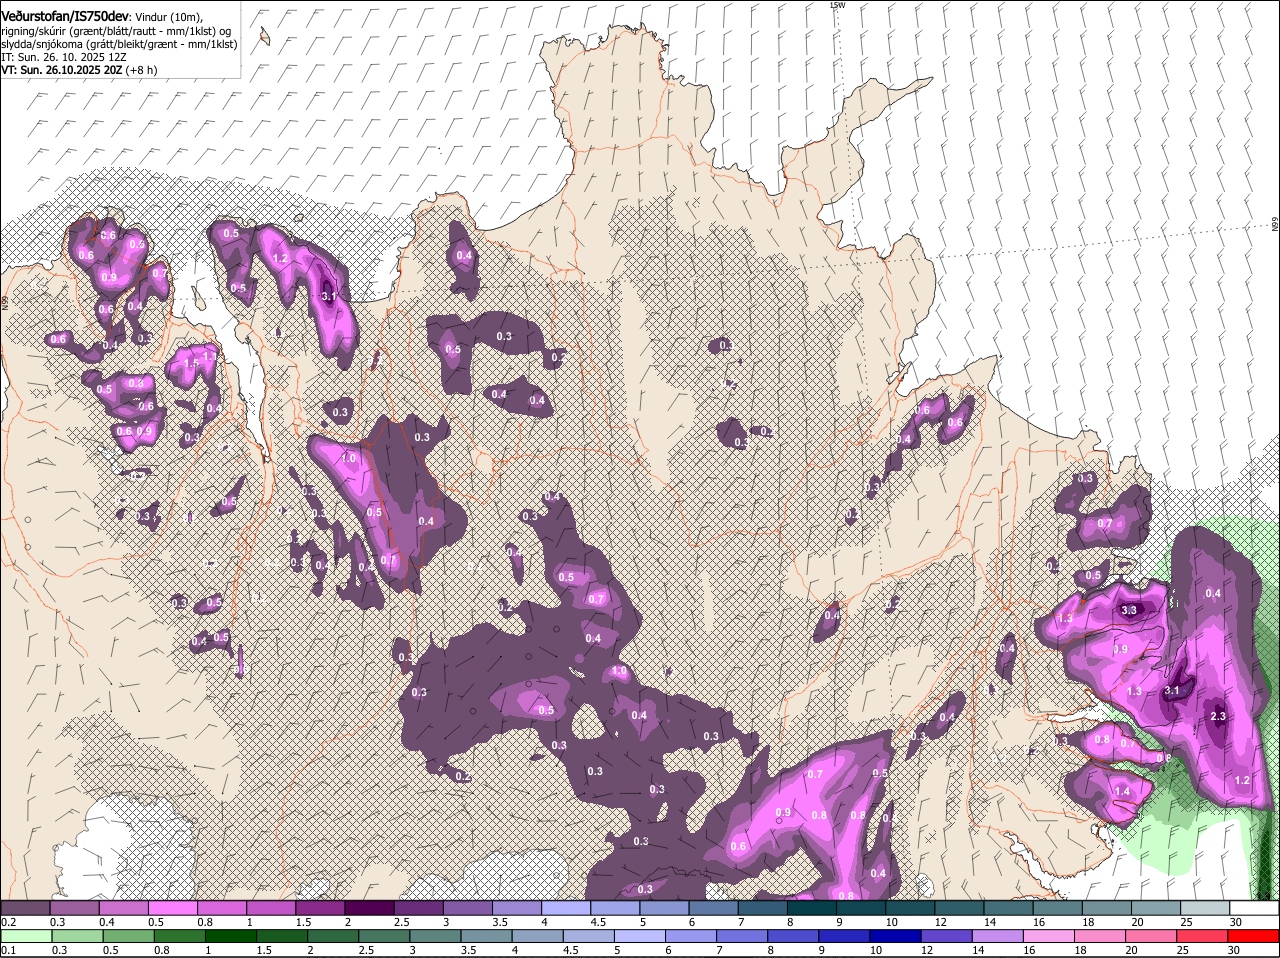Click the 3.3 precipitation value on the map

click(1130, 610)
